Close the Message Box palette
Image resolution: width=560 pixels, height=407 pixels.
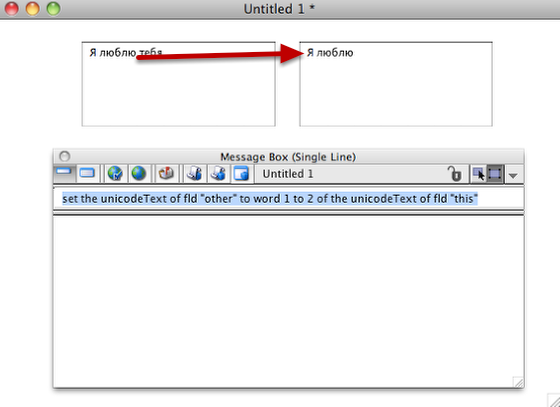[65, 156]
